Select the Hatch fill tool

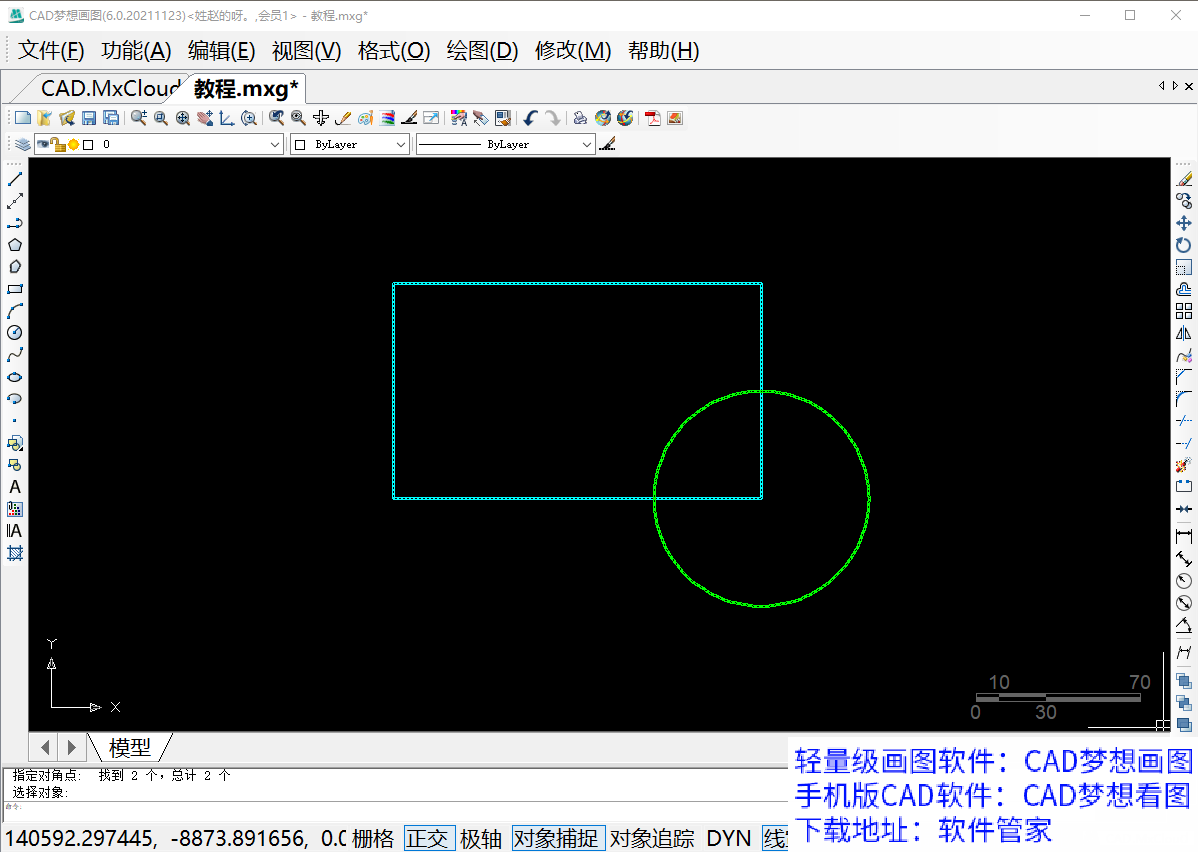(x=15, y=553)
